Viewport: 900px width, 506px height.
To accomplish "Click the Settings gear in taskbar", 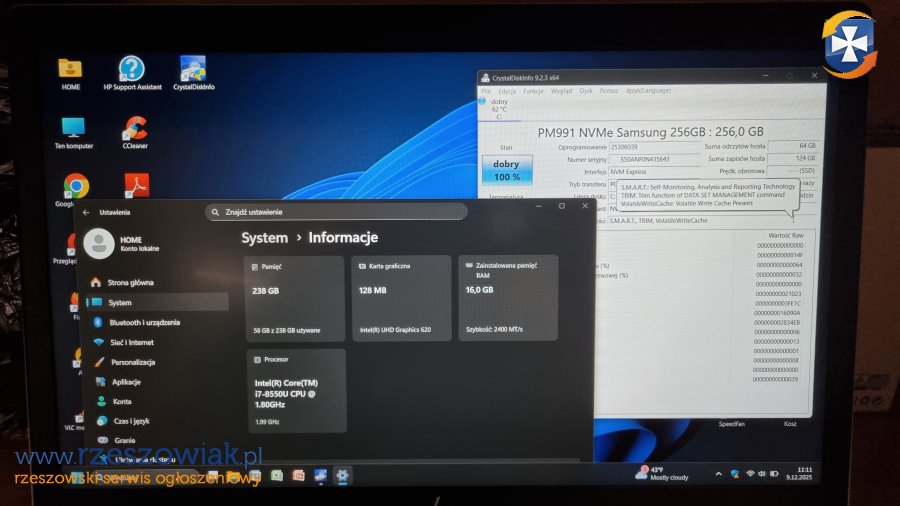I will pos(343,476).
